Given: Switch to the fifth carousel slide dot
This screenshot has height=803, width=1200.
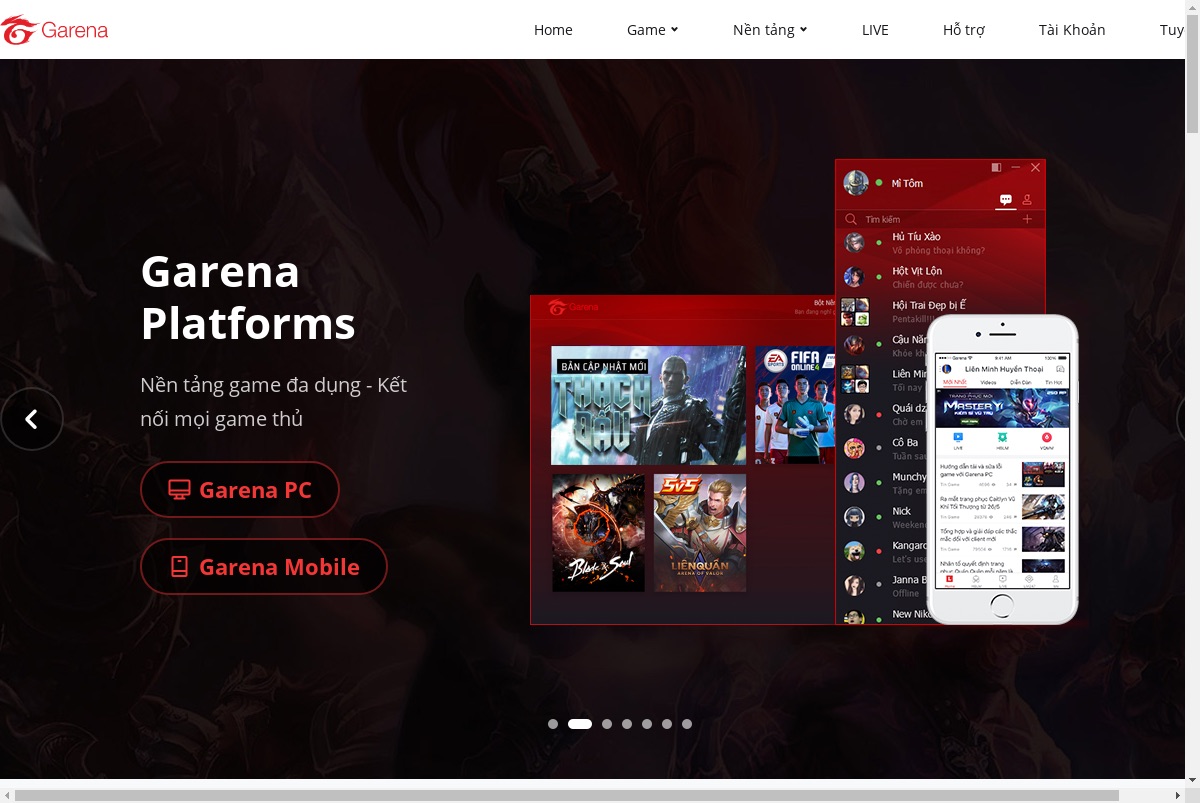Looking at the screenshot, I should [647, 724].
